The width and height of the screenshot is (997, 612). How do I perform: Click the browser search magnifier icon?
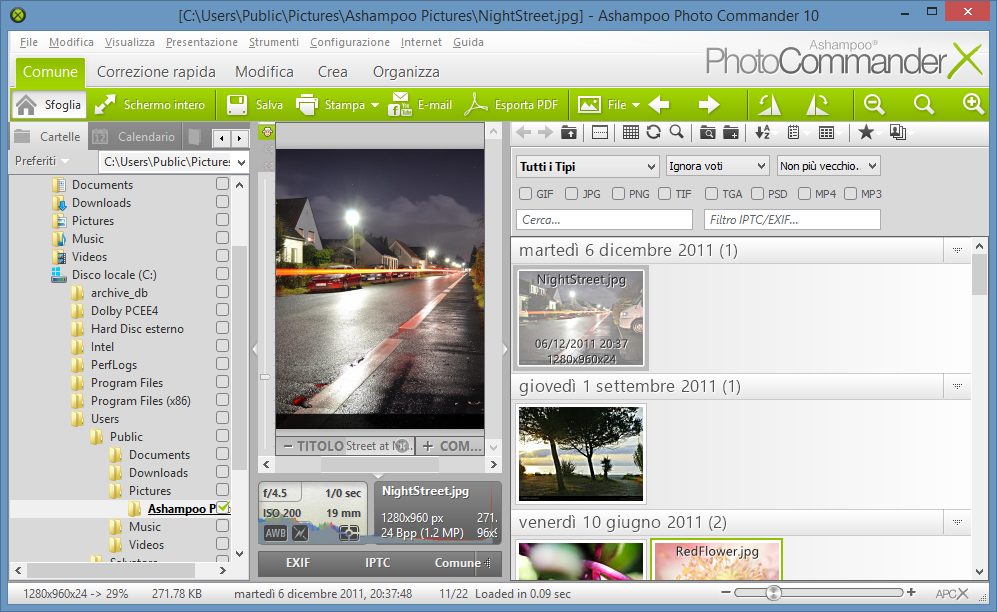[677, 132]
